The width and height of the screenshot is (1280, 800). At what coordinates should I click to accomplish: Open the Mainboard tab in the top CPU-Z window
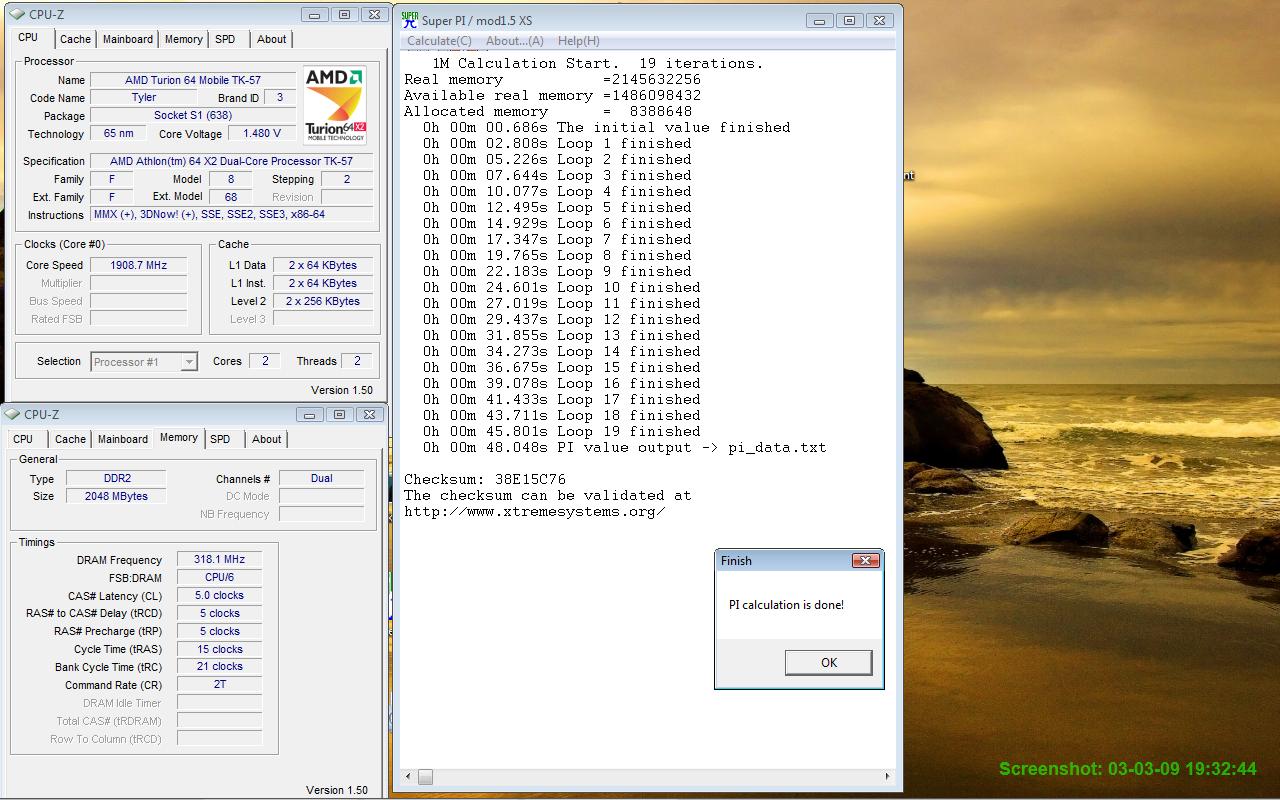coord(128,39)
